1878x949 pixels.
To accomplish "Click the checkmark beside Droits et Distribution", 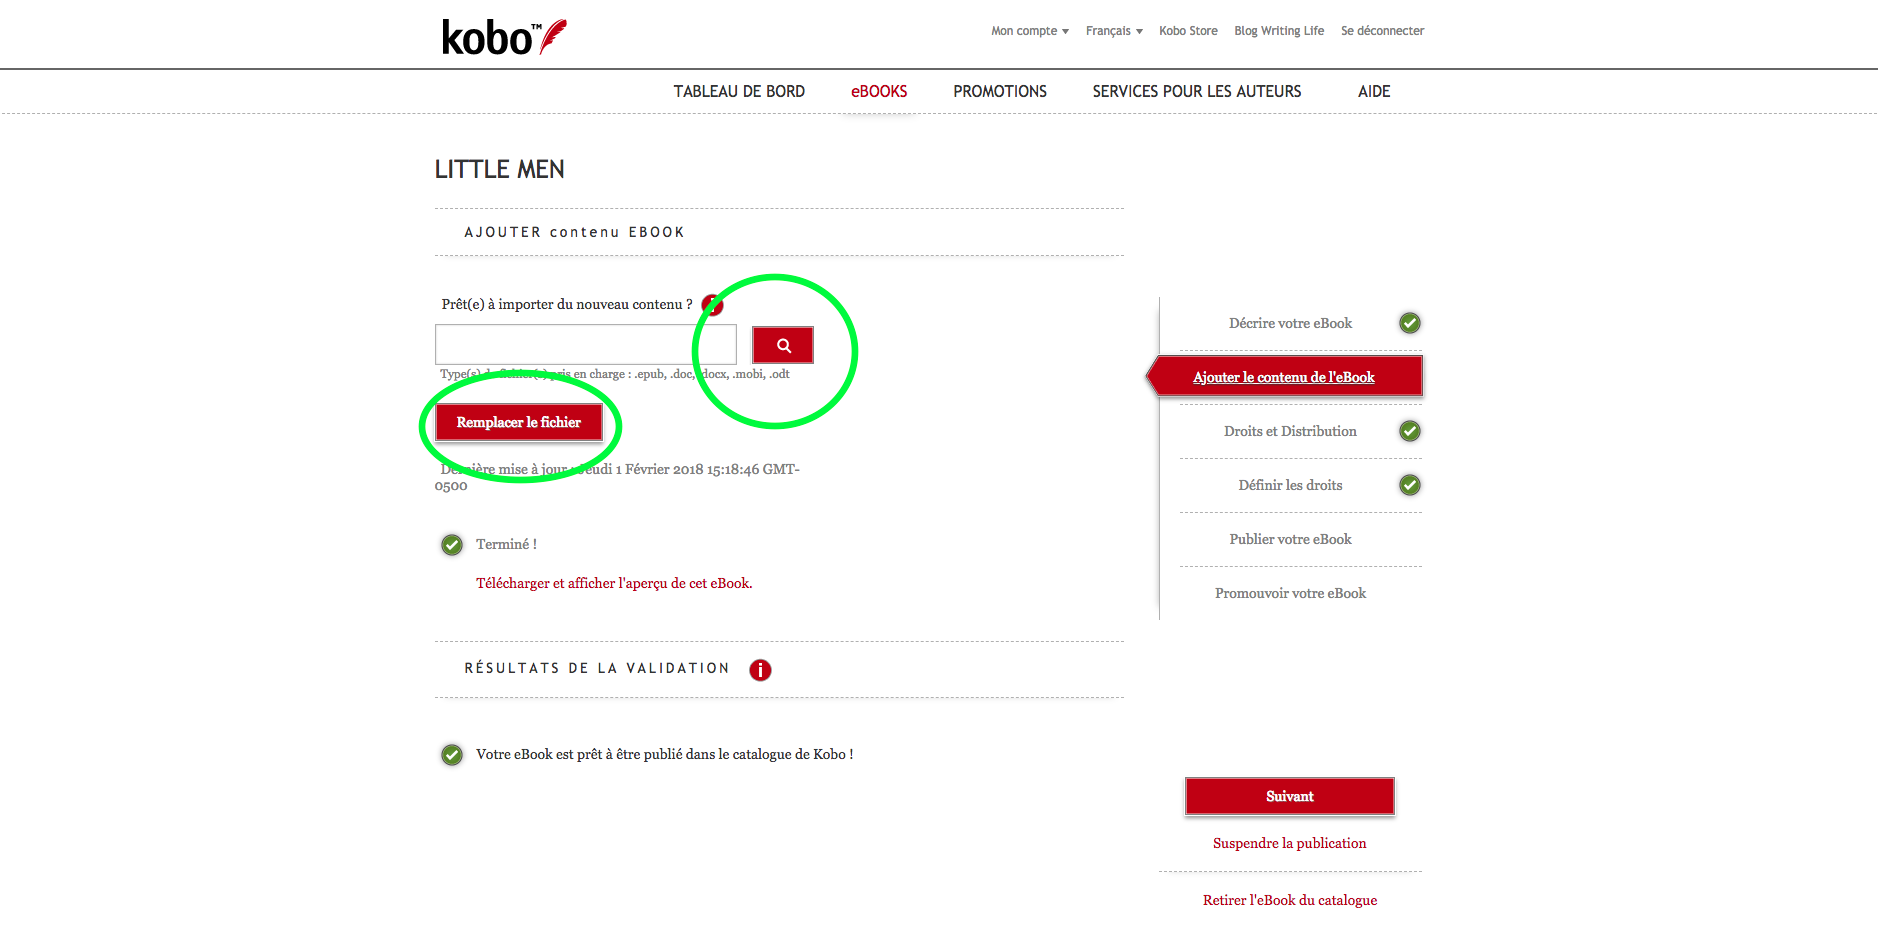I will tap(1409, 431).
